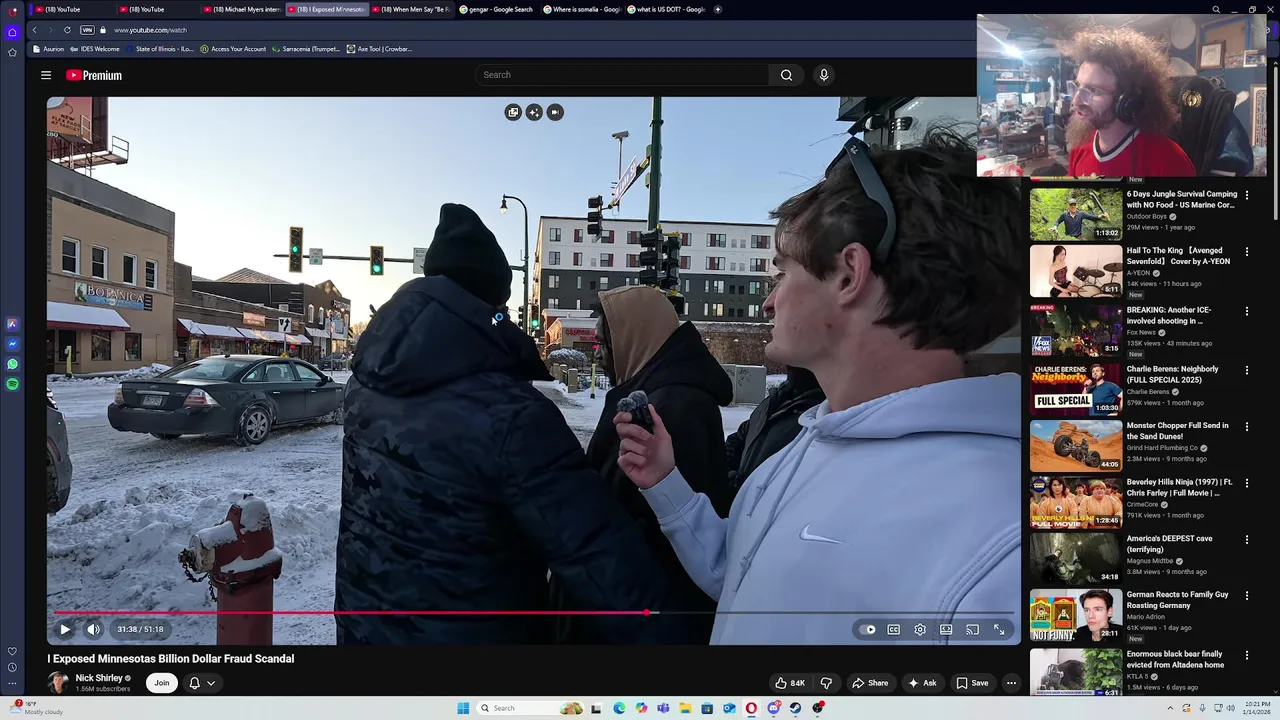Open Nick Shirley channel link
The height and width of the screenshot is (720, 1280).
coord(99,678)
